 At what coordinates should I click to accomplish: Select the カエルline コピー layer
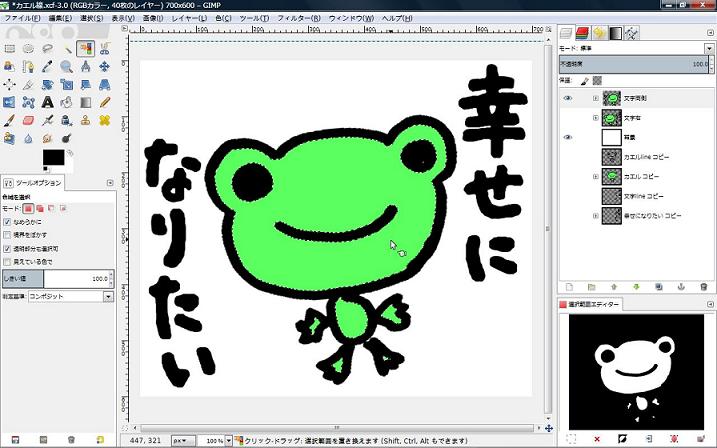click(x=636, y=157)
